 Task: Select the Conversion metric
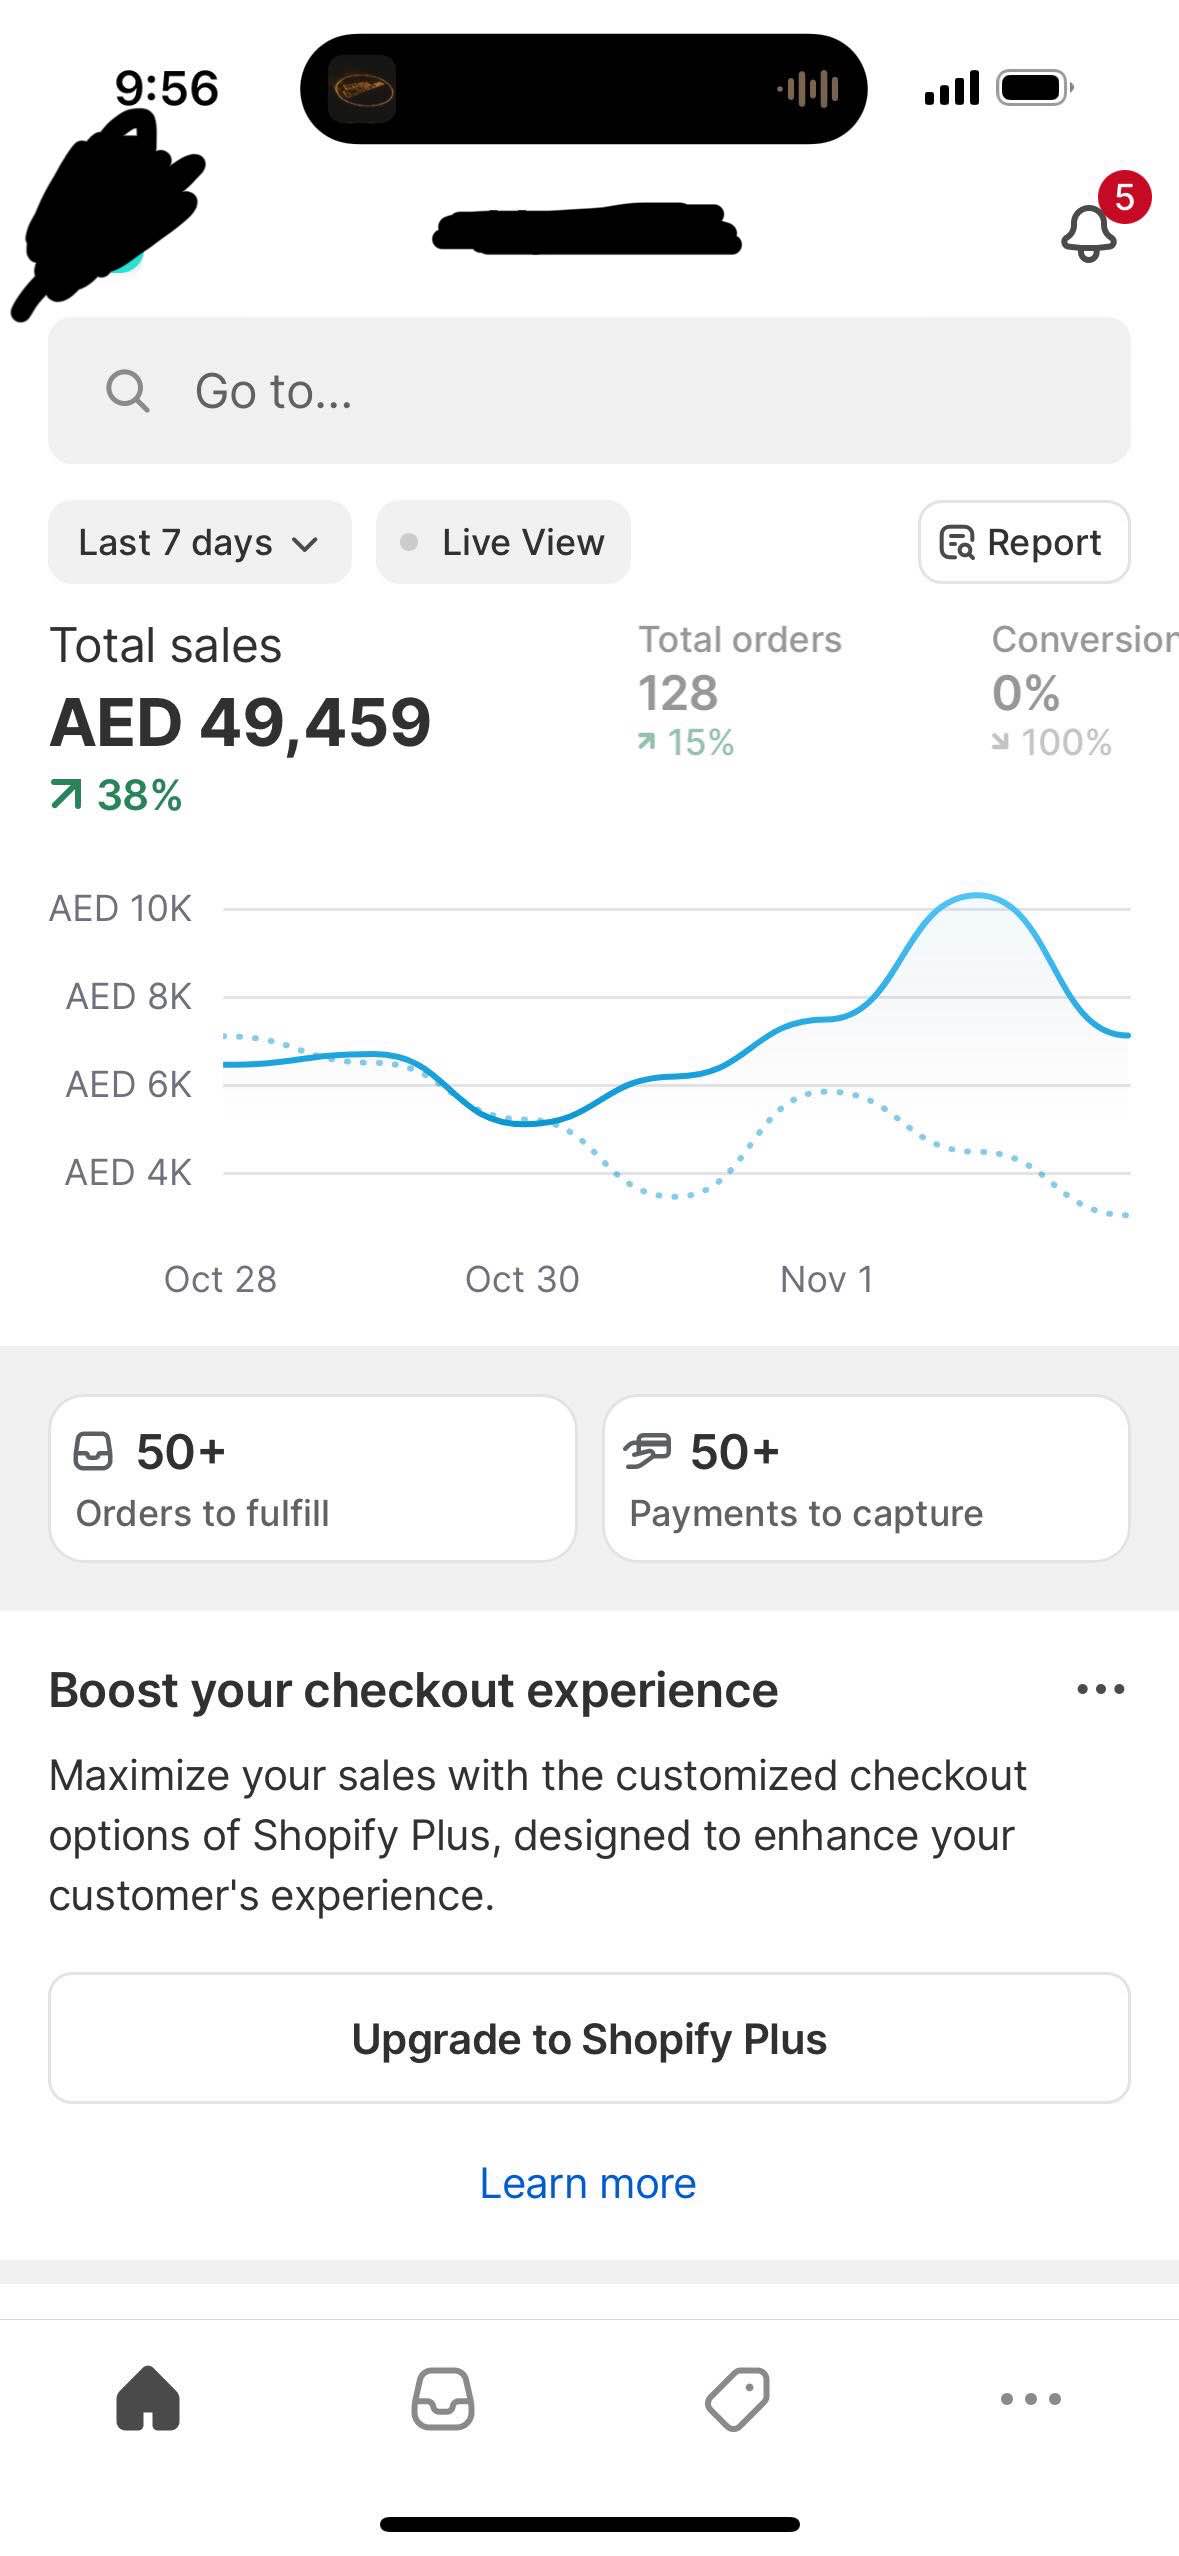[x=1084, y=690]
